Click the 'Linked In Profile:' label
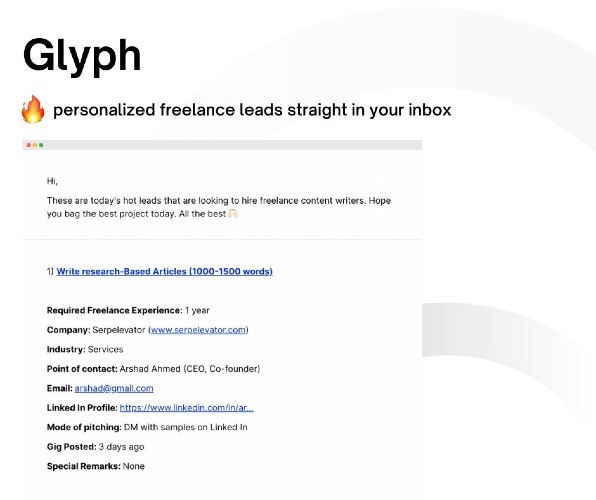Viewport: 596px width, 500px height. (82, 408)
